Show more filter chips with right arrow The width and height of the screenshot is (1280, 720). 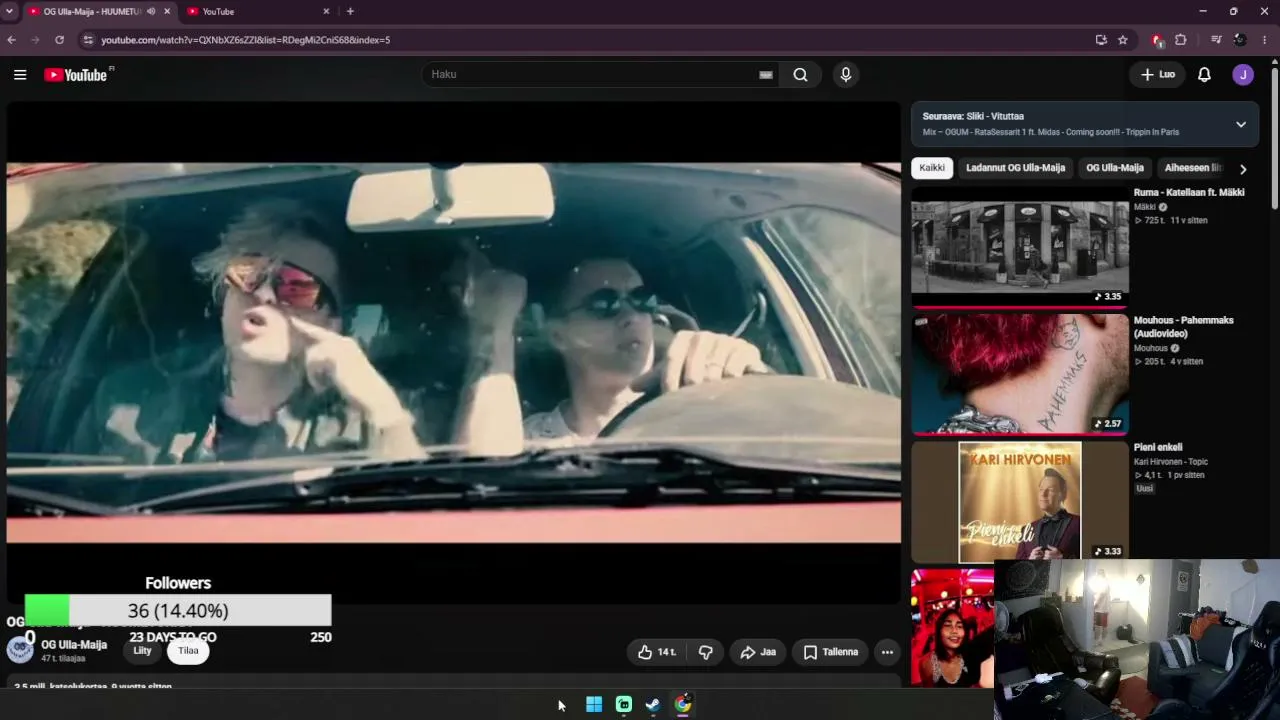pos(1243,169)
